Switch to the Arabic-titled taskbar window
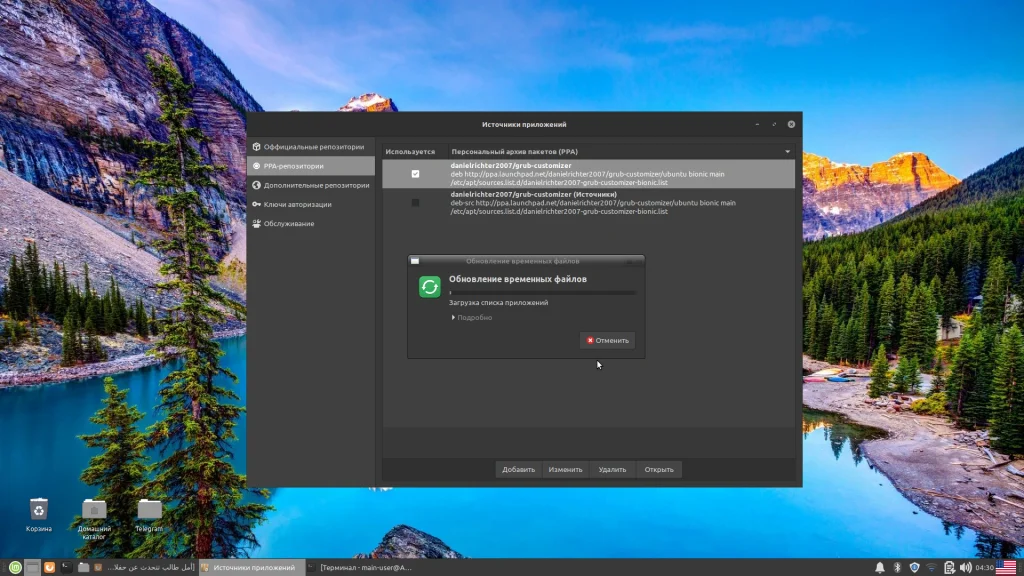Screen dimensions: 1024x576 (144, 568)
